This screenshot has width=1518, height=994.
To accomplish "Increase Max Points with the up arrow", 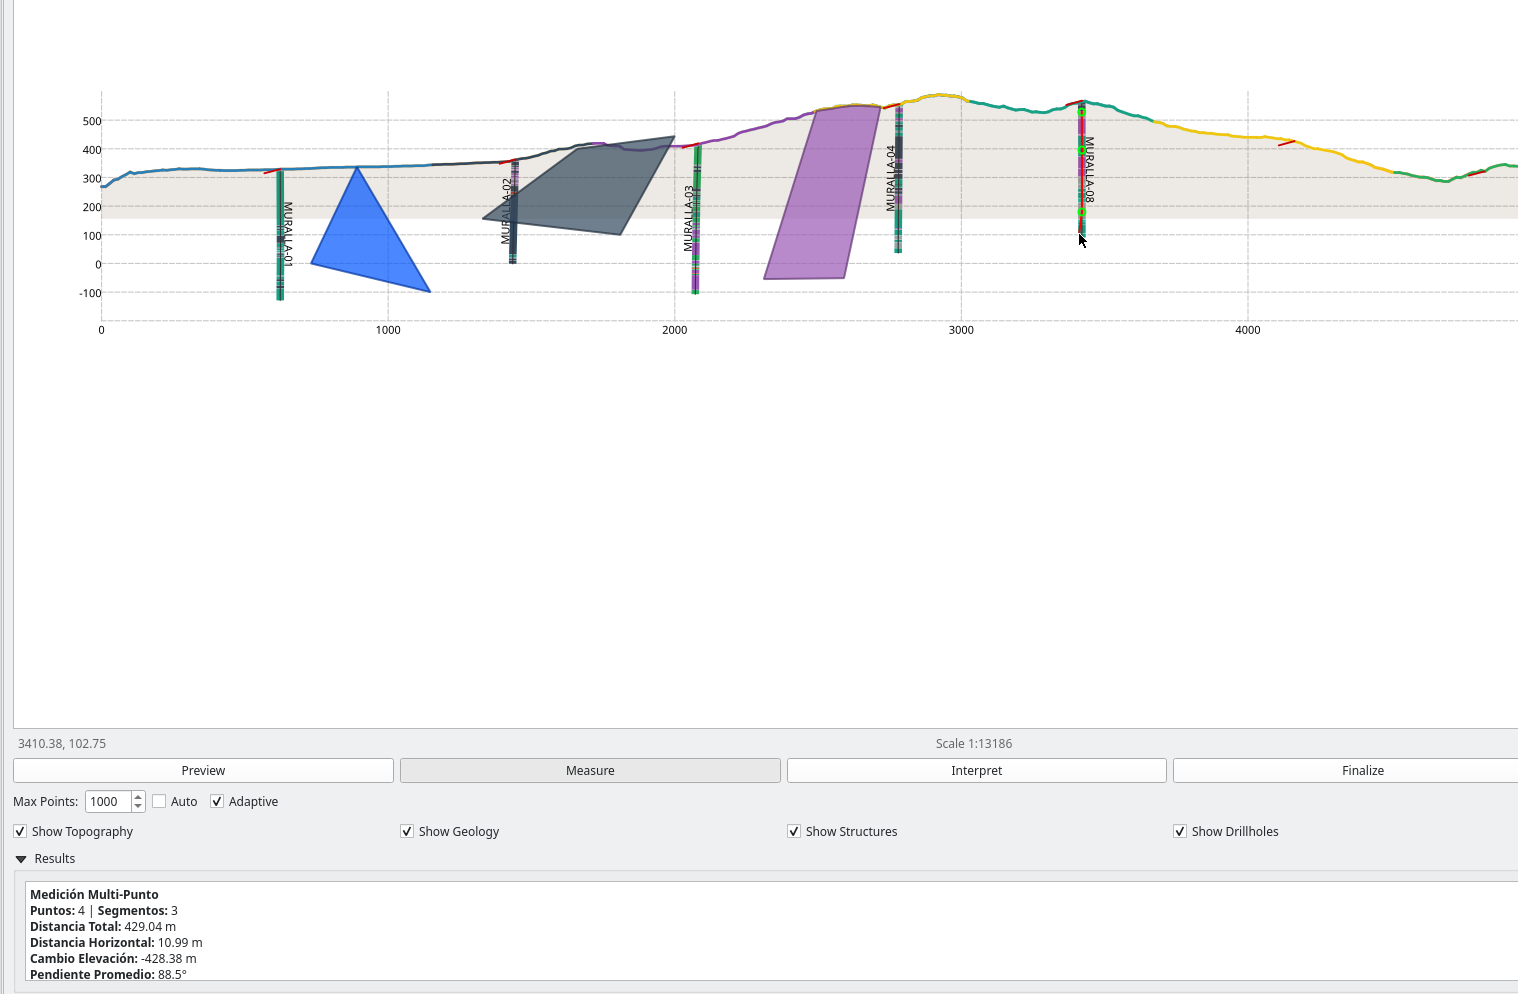I will click(x=138, y=797).
